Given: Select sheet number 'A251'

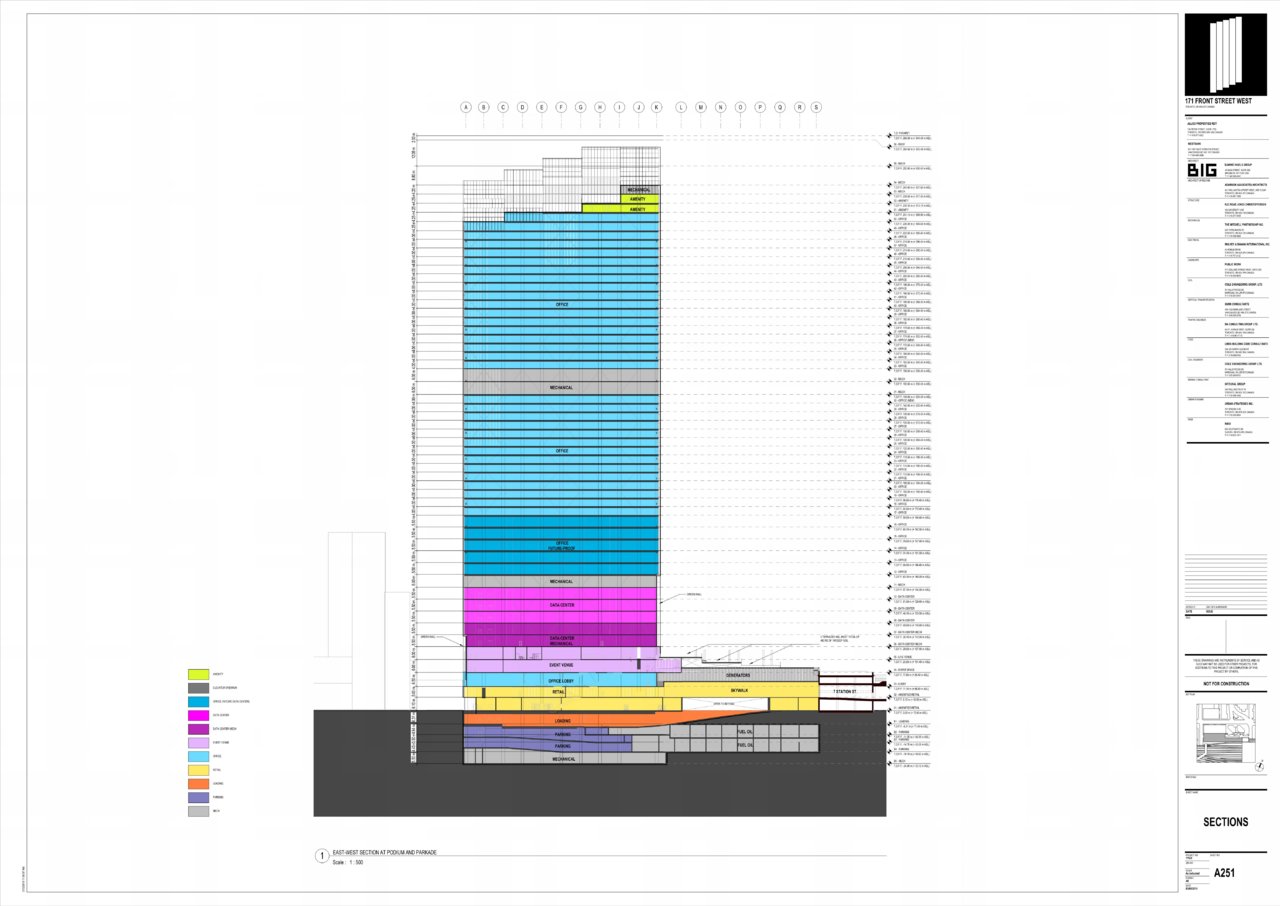Looking at the screenshot, I should 1226,873.
